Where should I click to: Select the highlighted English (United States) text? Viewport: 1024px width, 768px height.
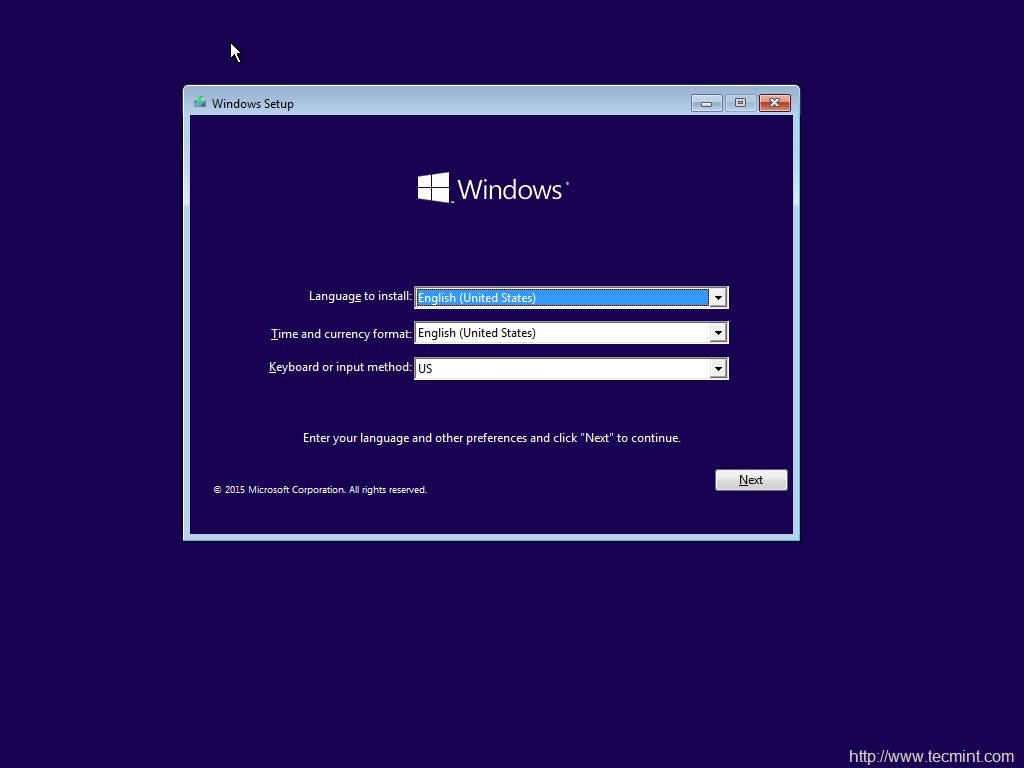pyautogui.click(x=477, y=297)
